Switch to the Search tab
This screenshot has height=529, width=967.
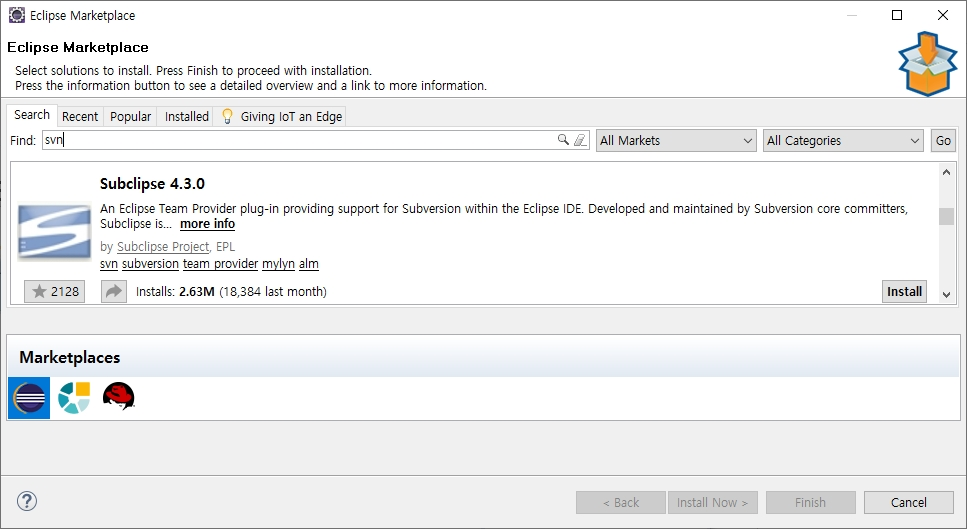click(32, 115)
